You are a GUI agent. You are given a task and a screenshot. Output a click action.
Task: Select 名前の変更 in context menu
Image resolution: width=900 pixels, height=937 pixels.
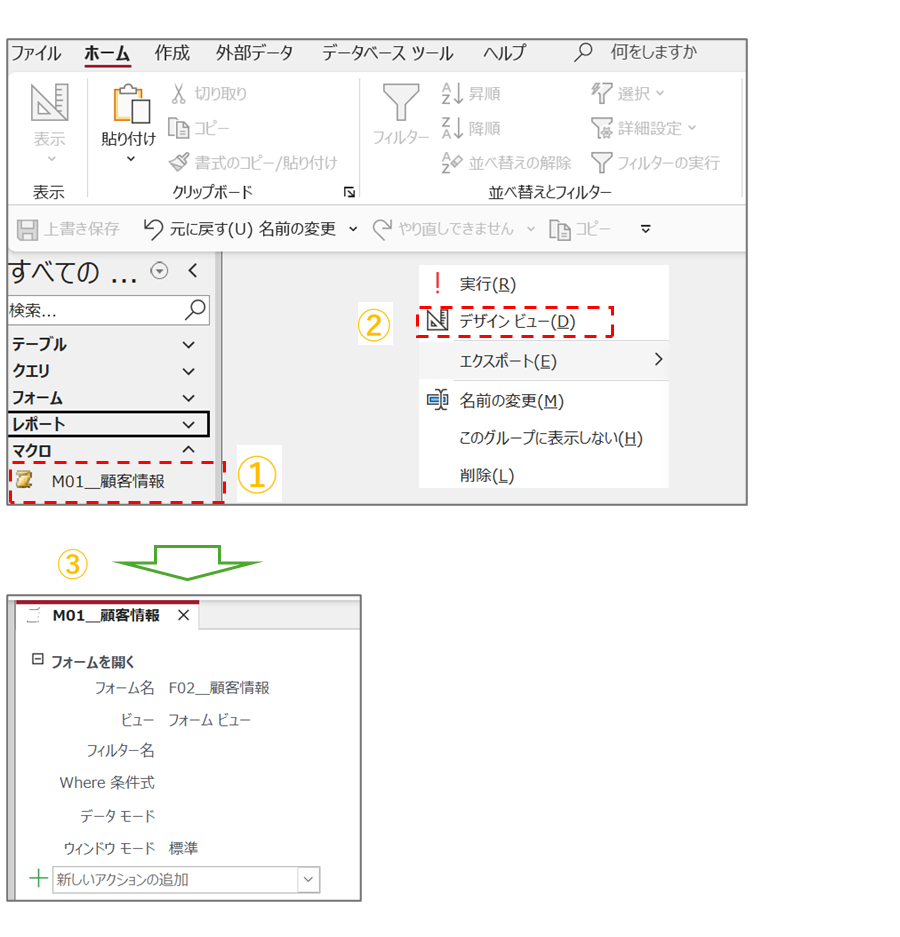pyautogui.click(x=511, y=401)
